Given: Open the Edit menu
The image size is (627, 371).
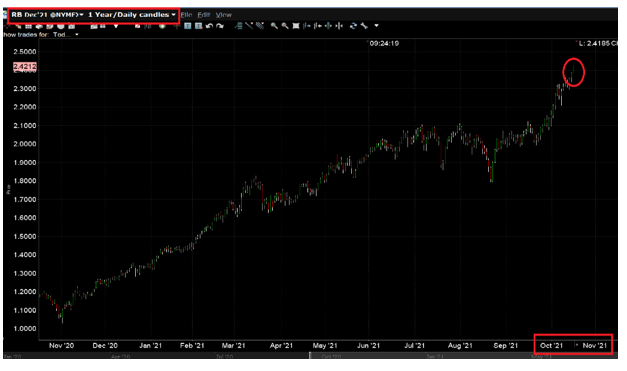Looking at the screenshot, I should tap(204, 15).
